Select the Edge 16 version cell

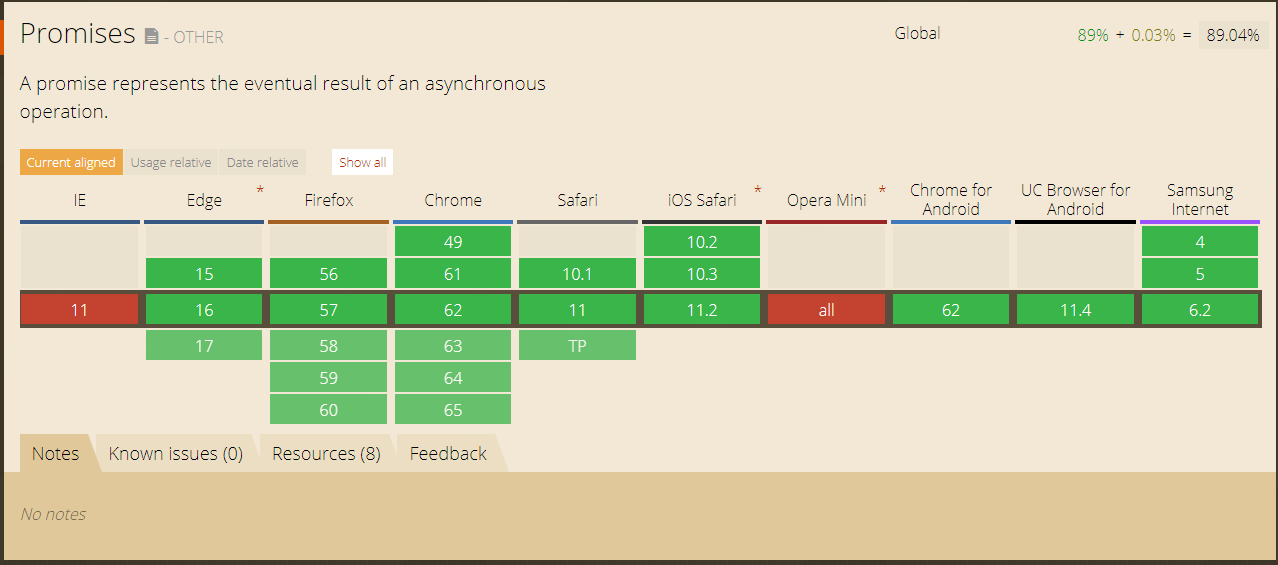204,310
